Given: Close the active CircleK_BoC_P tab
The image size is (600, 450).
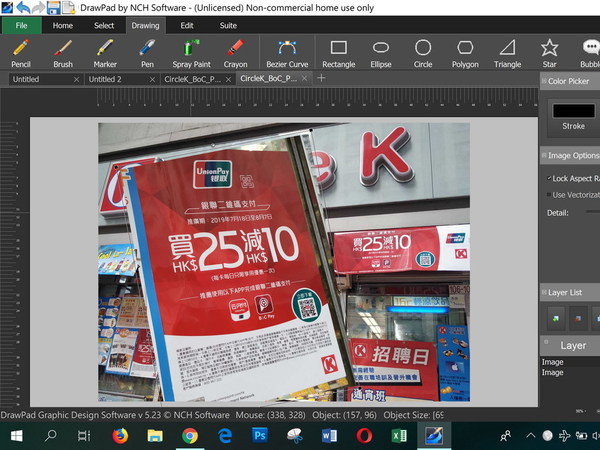Looking at the screenshot, I should [x=304, y=78].
